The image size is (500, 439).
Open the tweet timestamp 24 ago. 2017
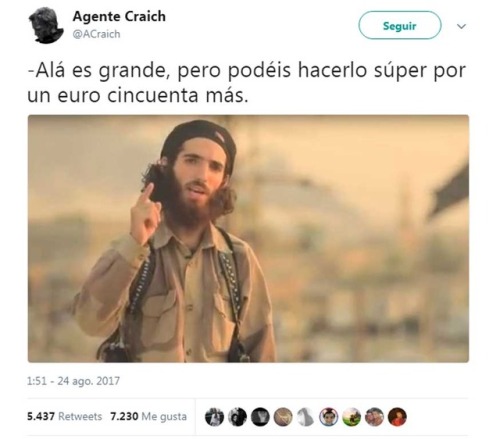point(73,381)
